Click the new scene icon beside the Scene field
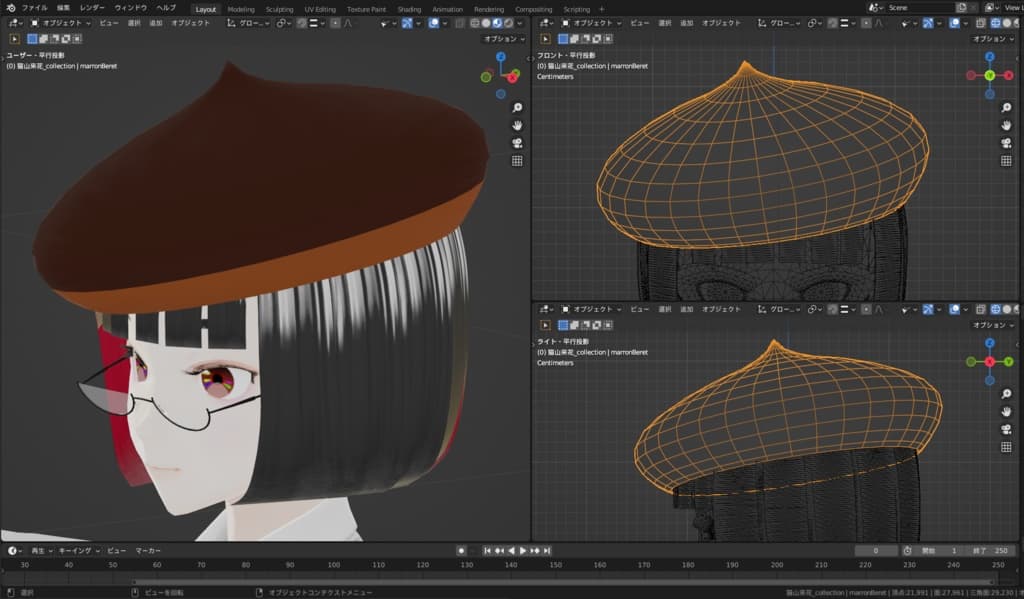The height and width of the screenshot is (599, 1024). point(961,8)
